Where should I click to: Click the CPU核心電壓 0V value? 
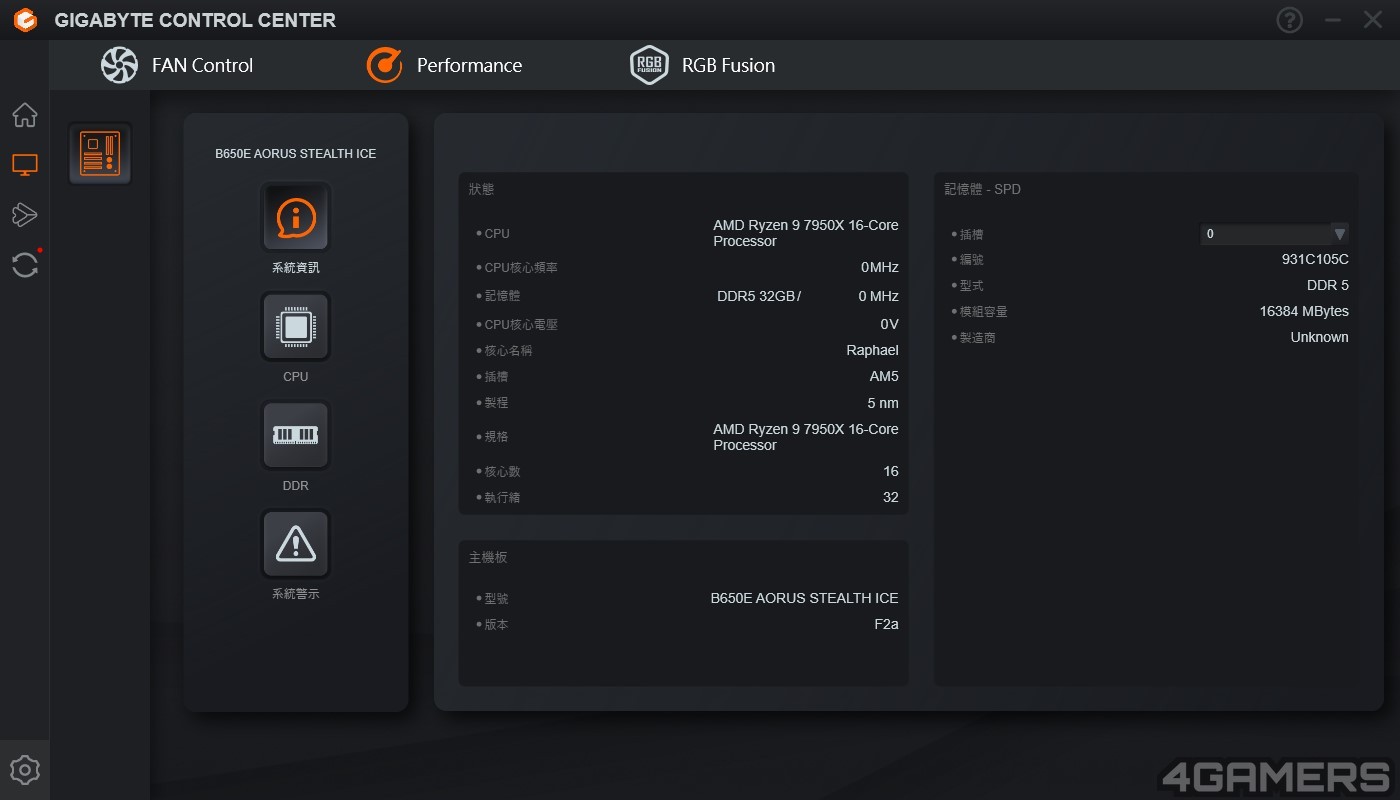[889, 324]
